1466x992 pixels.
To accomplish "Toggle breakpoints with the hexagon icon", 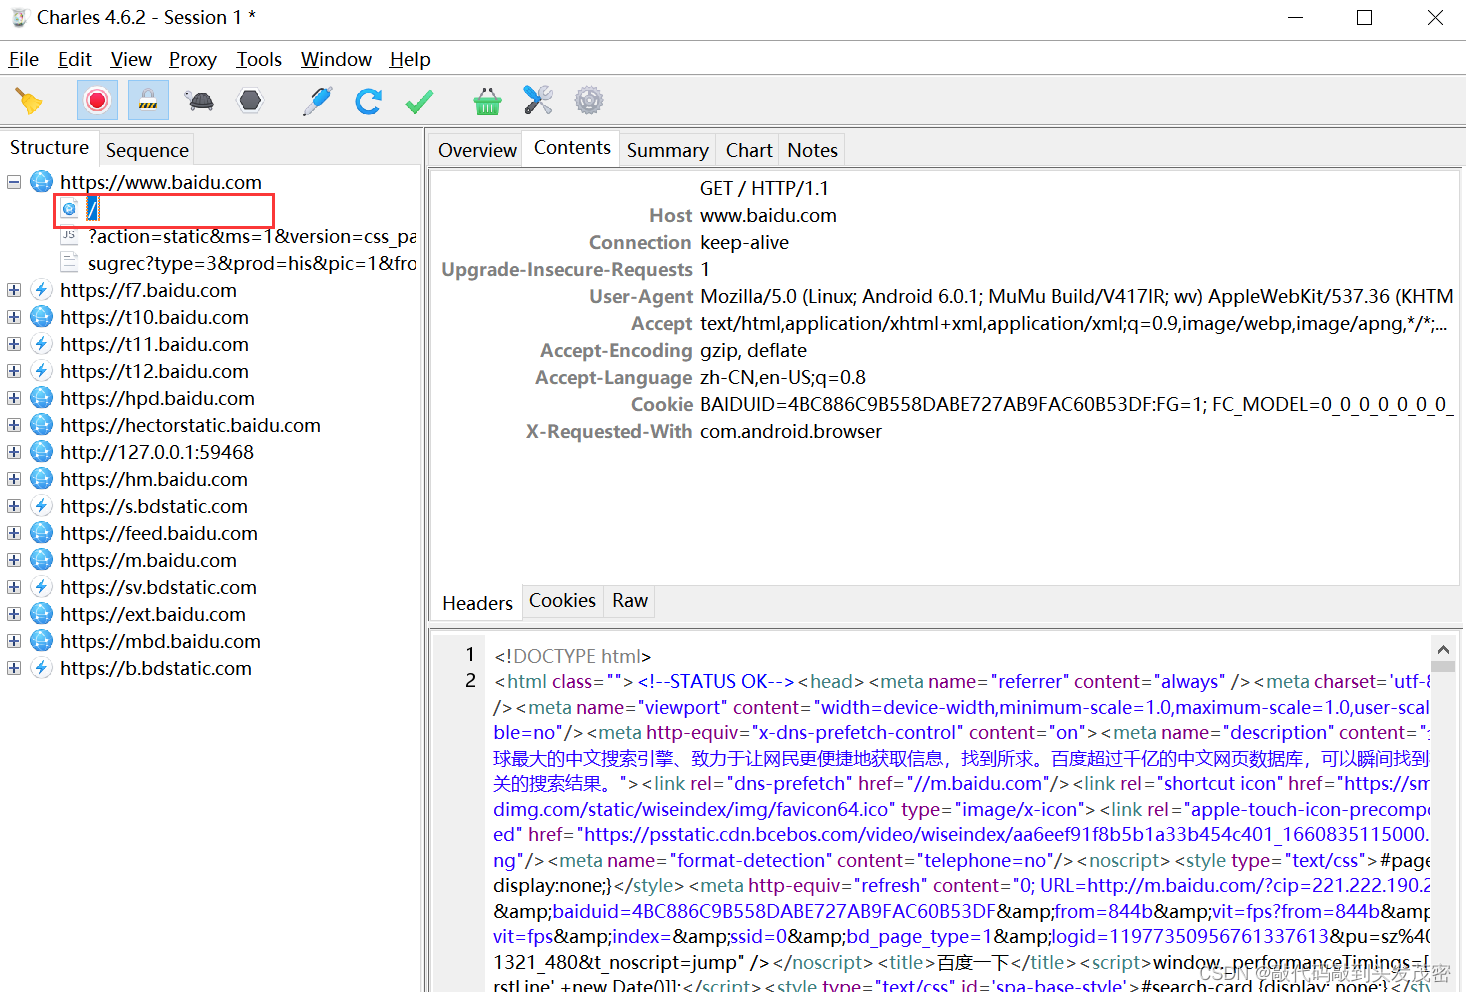I will [250, 101].
